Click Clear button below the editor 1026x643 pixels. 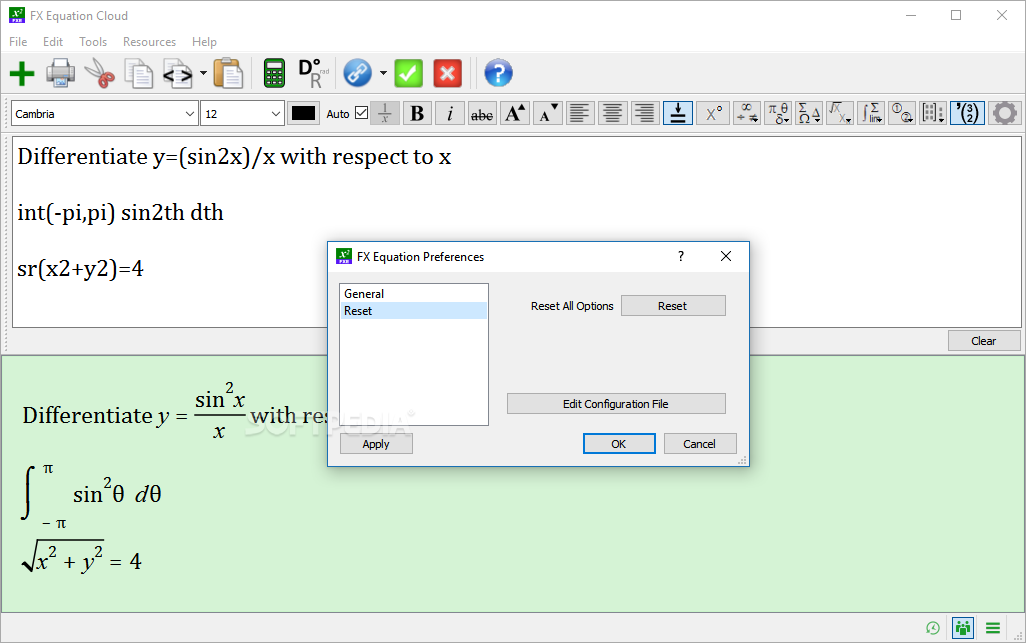pos(984,341)
